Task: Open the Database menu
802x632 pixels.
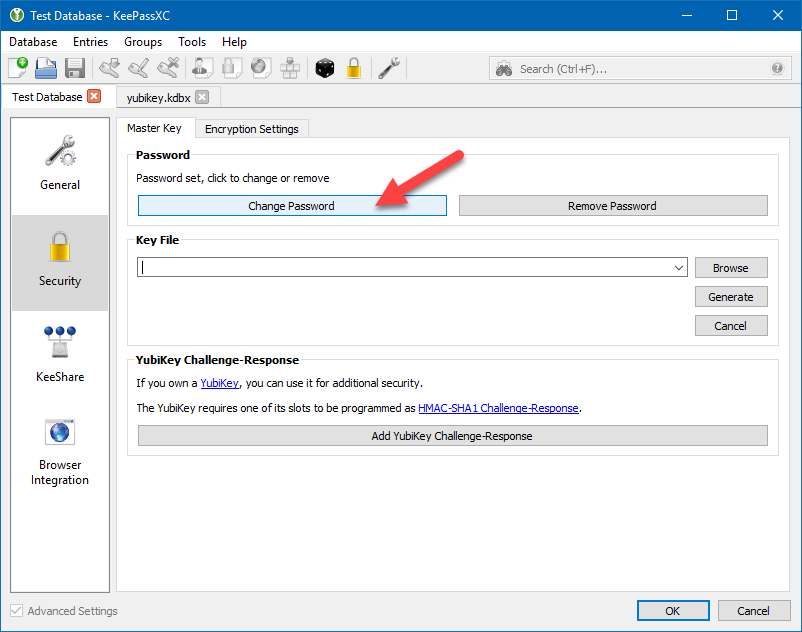Action: [x=33, y=42]
